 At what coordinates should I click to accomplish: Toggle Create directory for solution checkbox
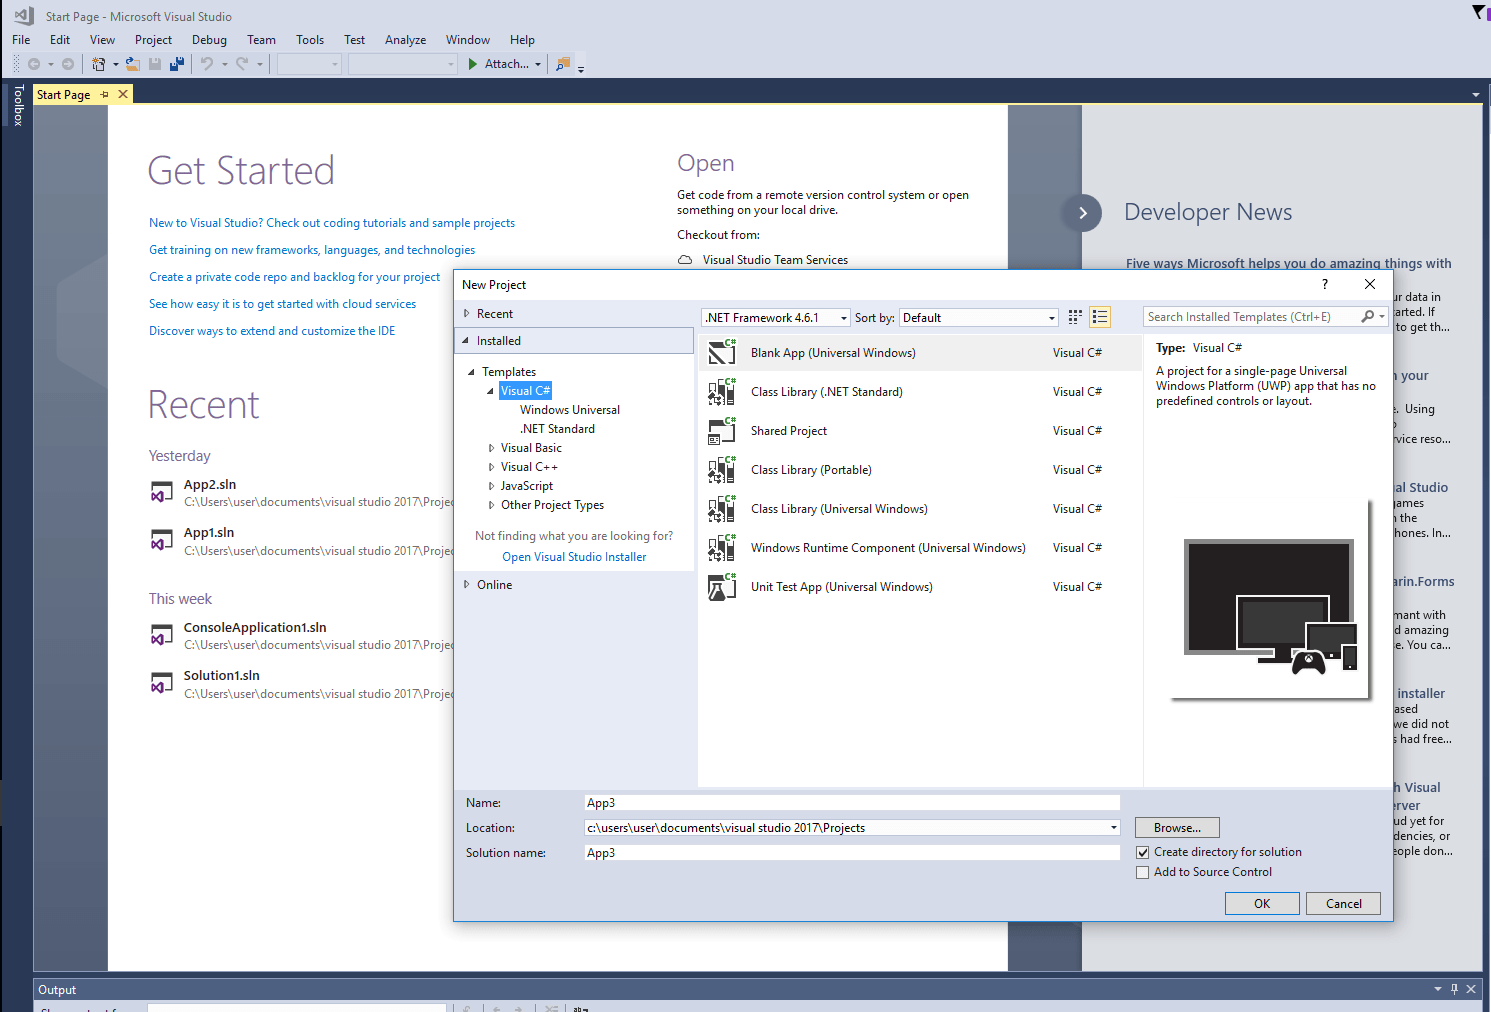[x=1143, y=852]
